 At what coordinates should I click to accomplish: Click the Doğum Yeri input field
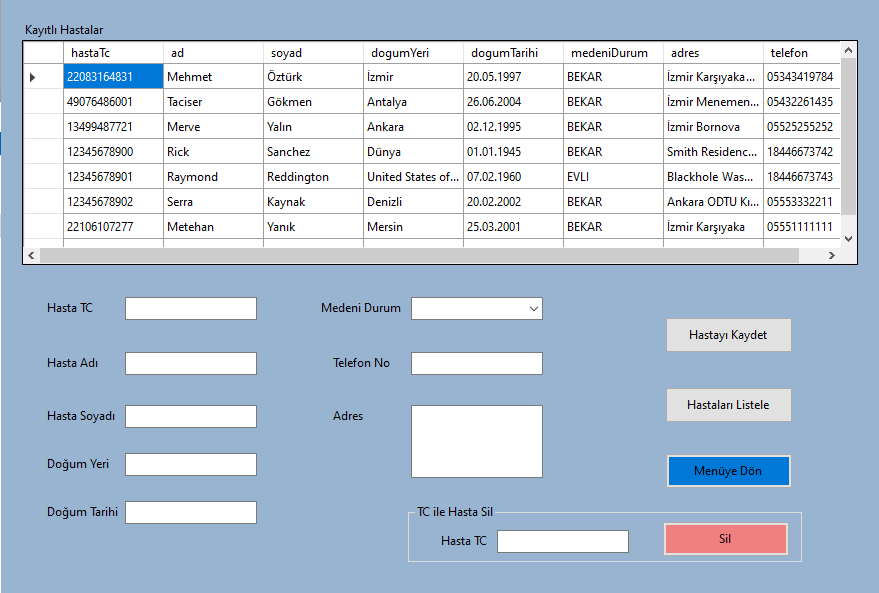point(190,464)
